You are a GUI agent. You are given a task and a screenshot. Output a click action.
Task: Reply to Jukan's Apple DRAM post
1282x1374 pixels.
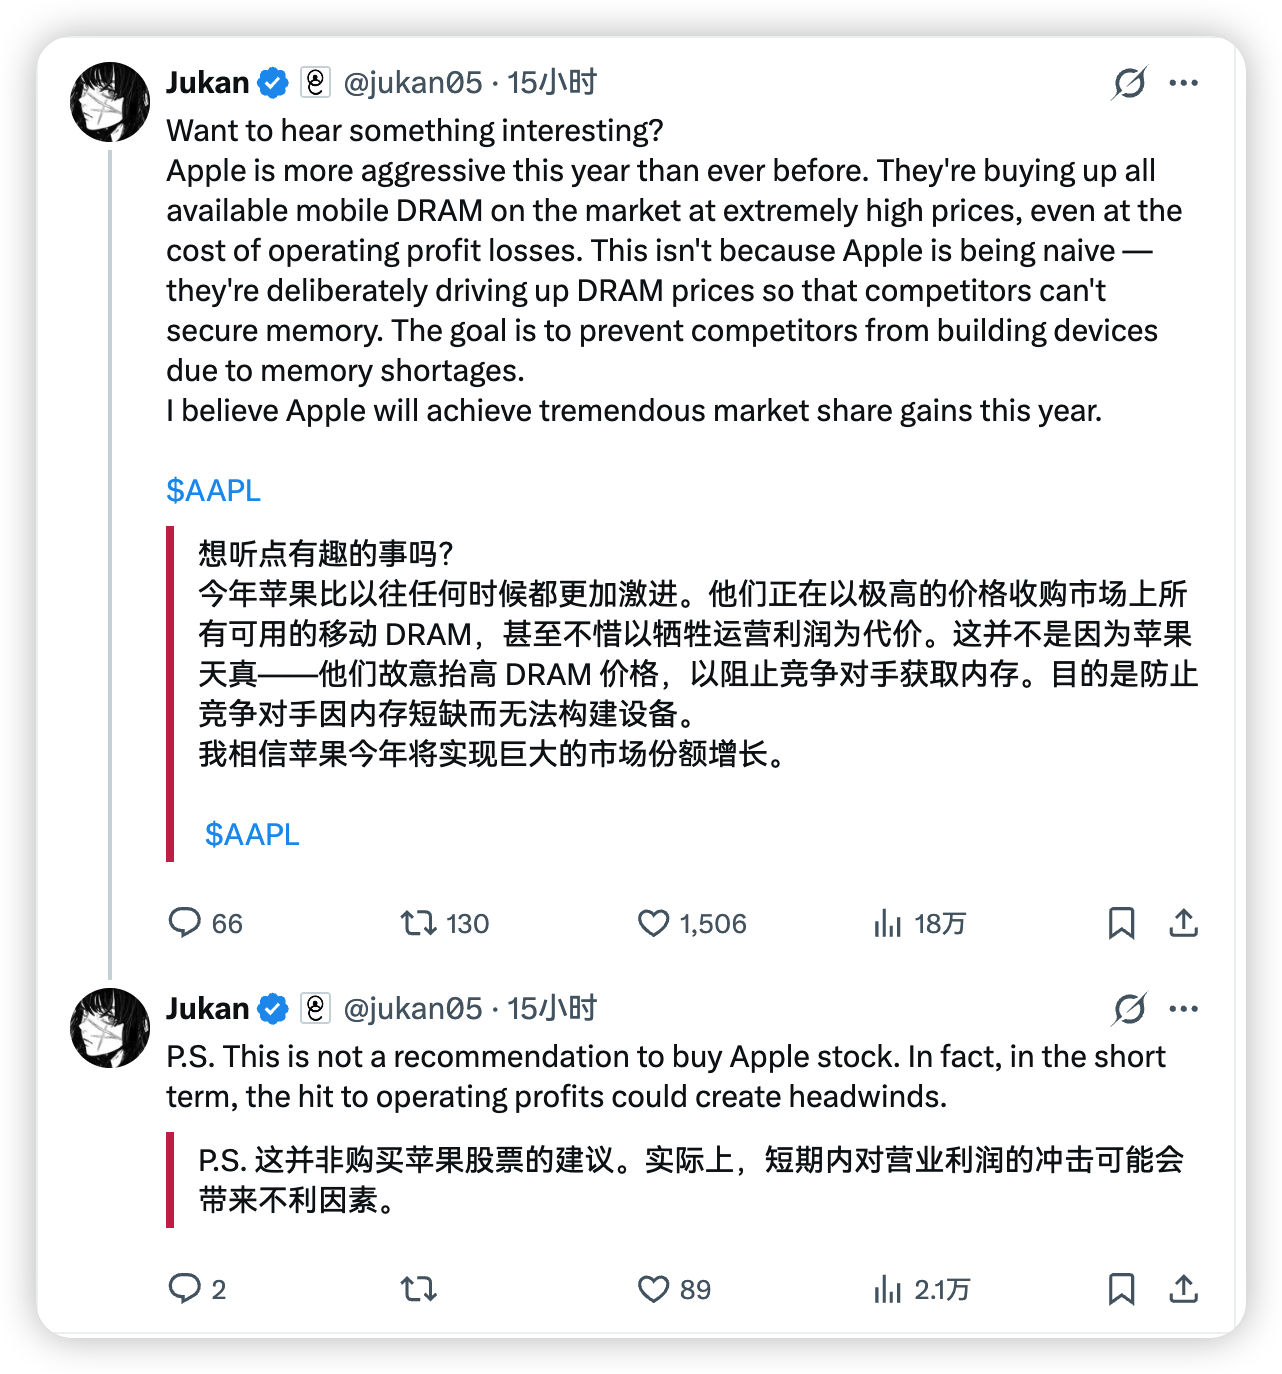tap(190, 924)
